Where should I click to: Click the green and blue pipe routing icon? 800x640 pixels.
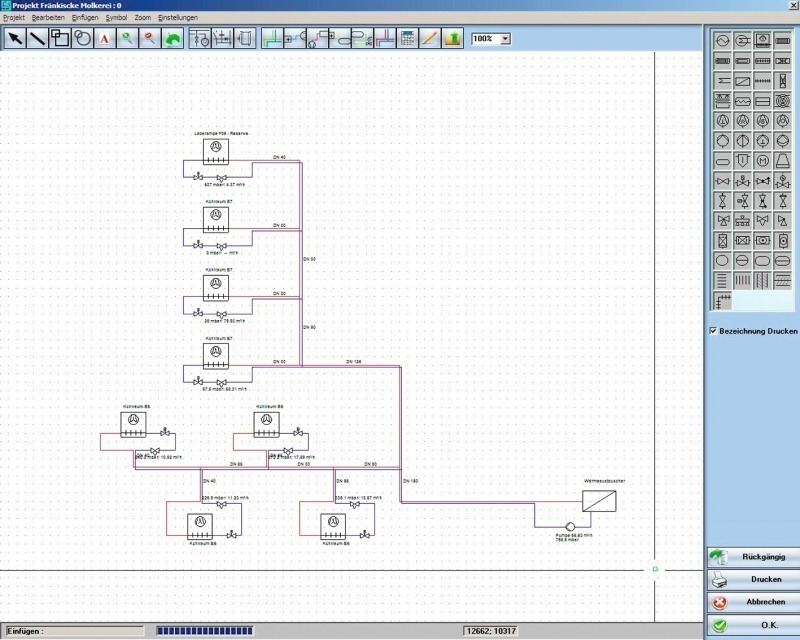point(272,38)
